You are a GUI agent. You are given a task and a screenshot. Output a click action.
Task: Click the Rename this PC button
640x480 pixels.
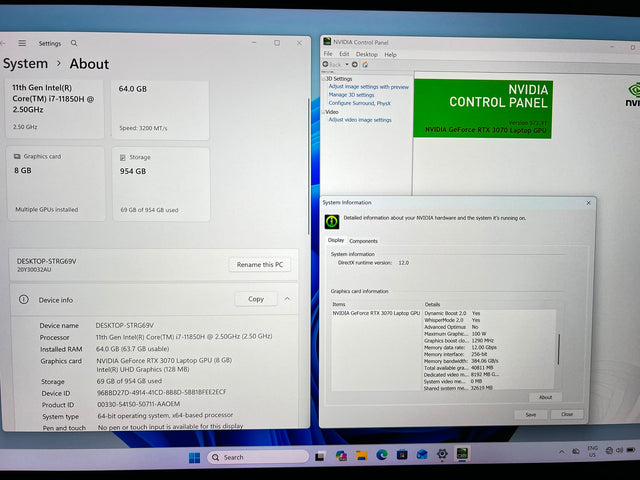click(260, 264)
